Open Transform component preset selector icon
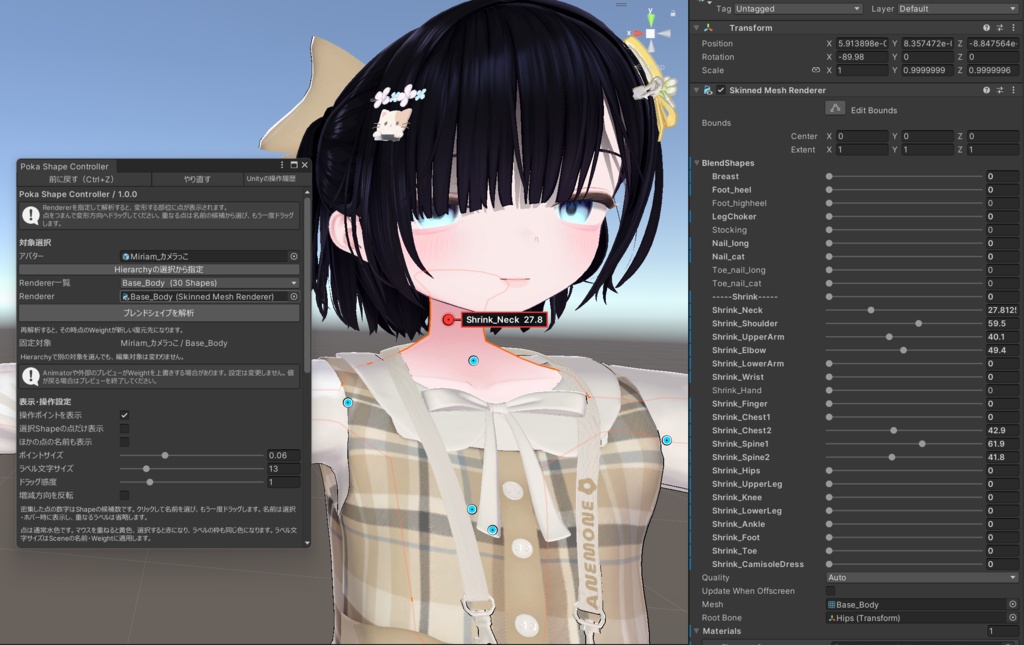 coord(1000,28)
